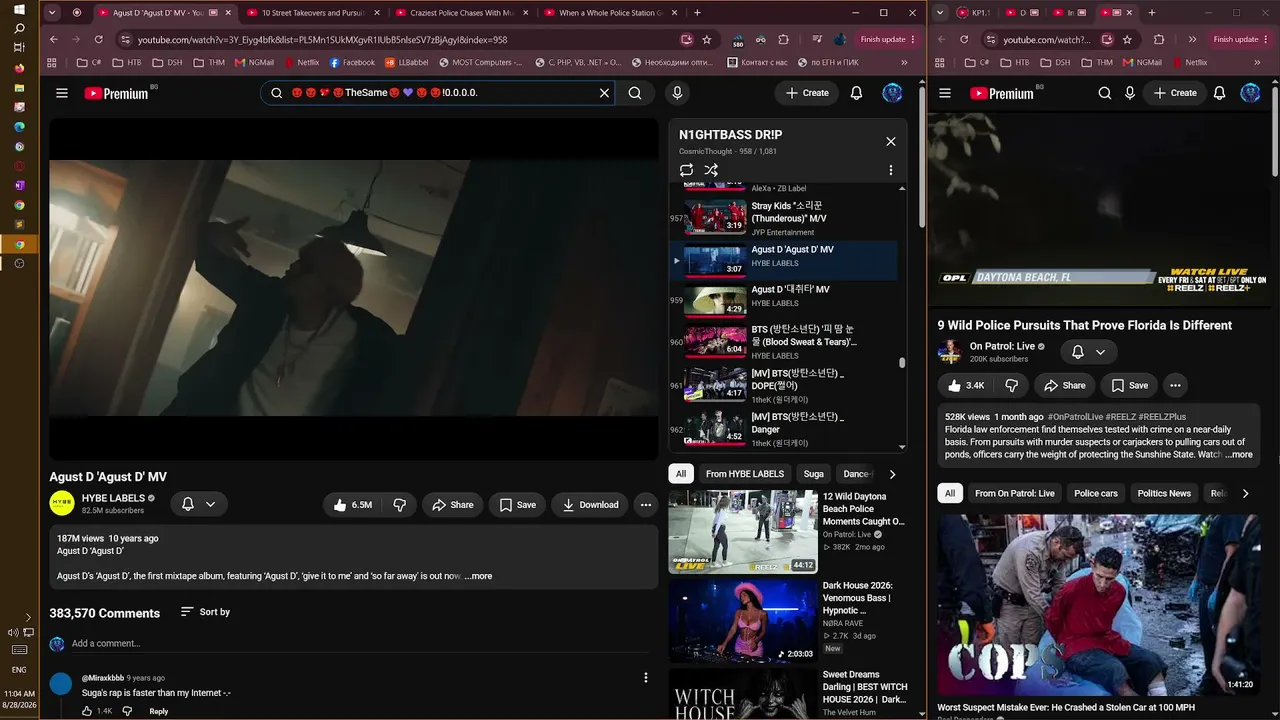Open a new tab in the Agust D window

[697, 13]
